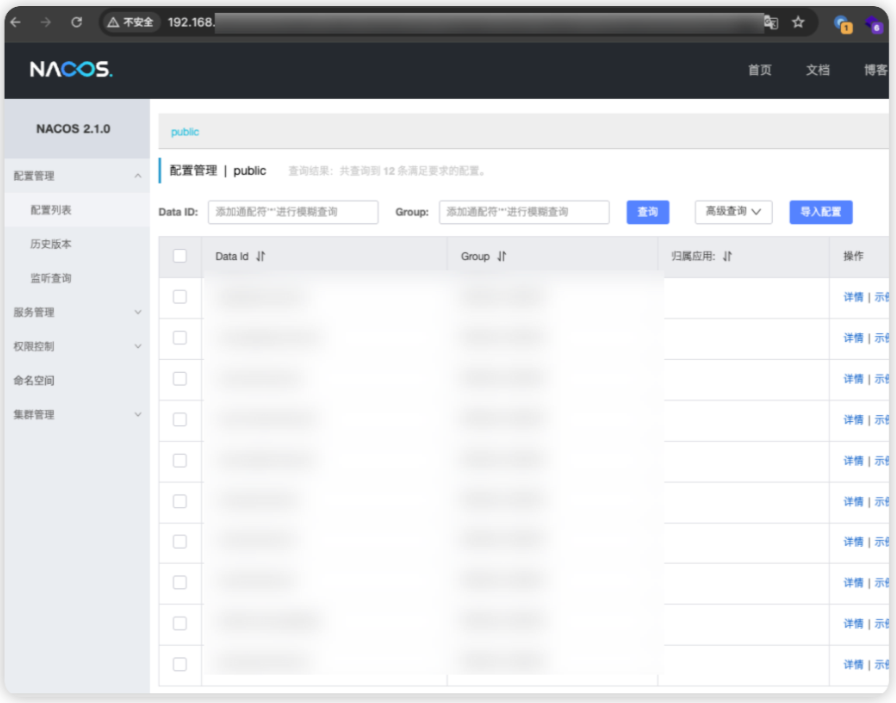The image size is (896, 703).
Task: Select the public namespace tab
Action: 185,132
